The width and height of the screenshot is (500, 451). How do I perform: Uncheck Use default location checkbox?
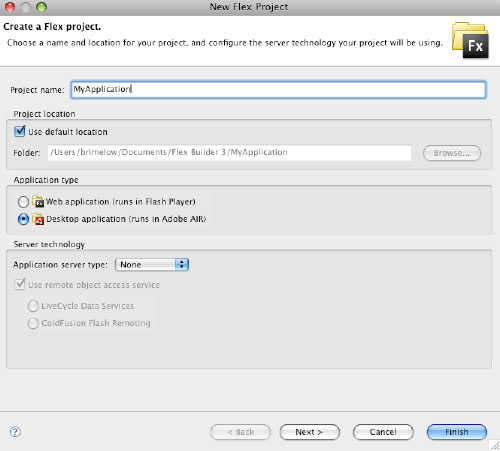click(20, 131)
